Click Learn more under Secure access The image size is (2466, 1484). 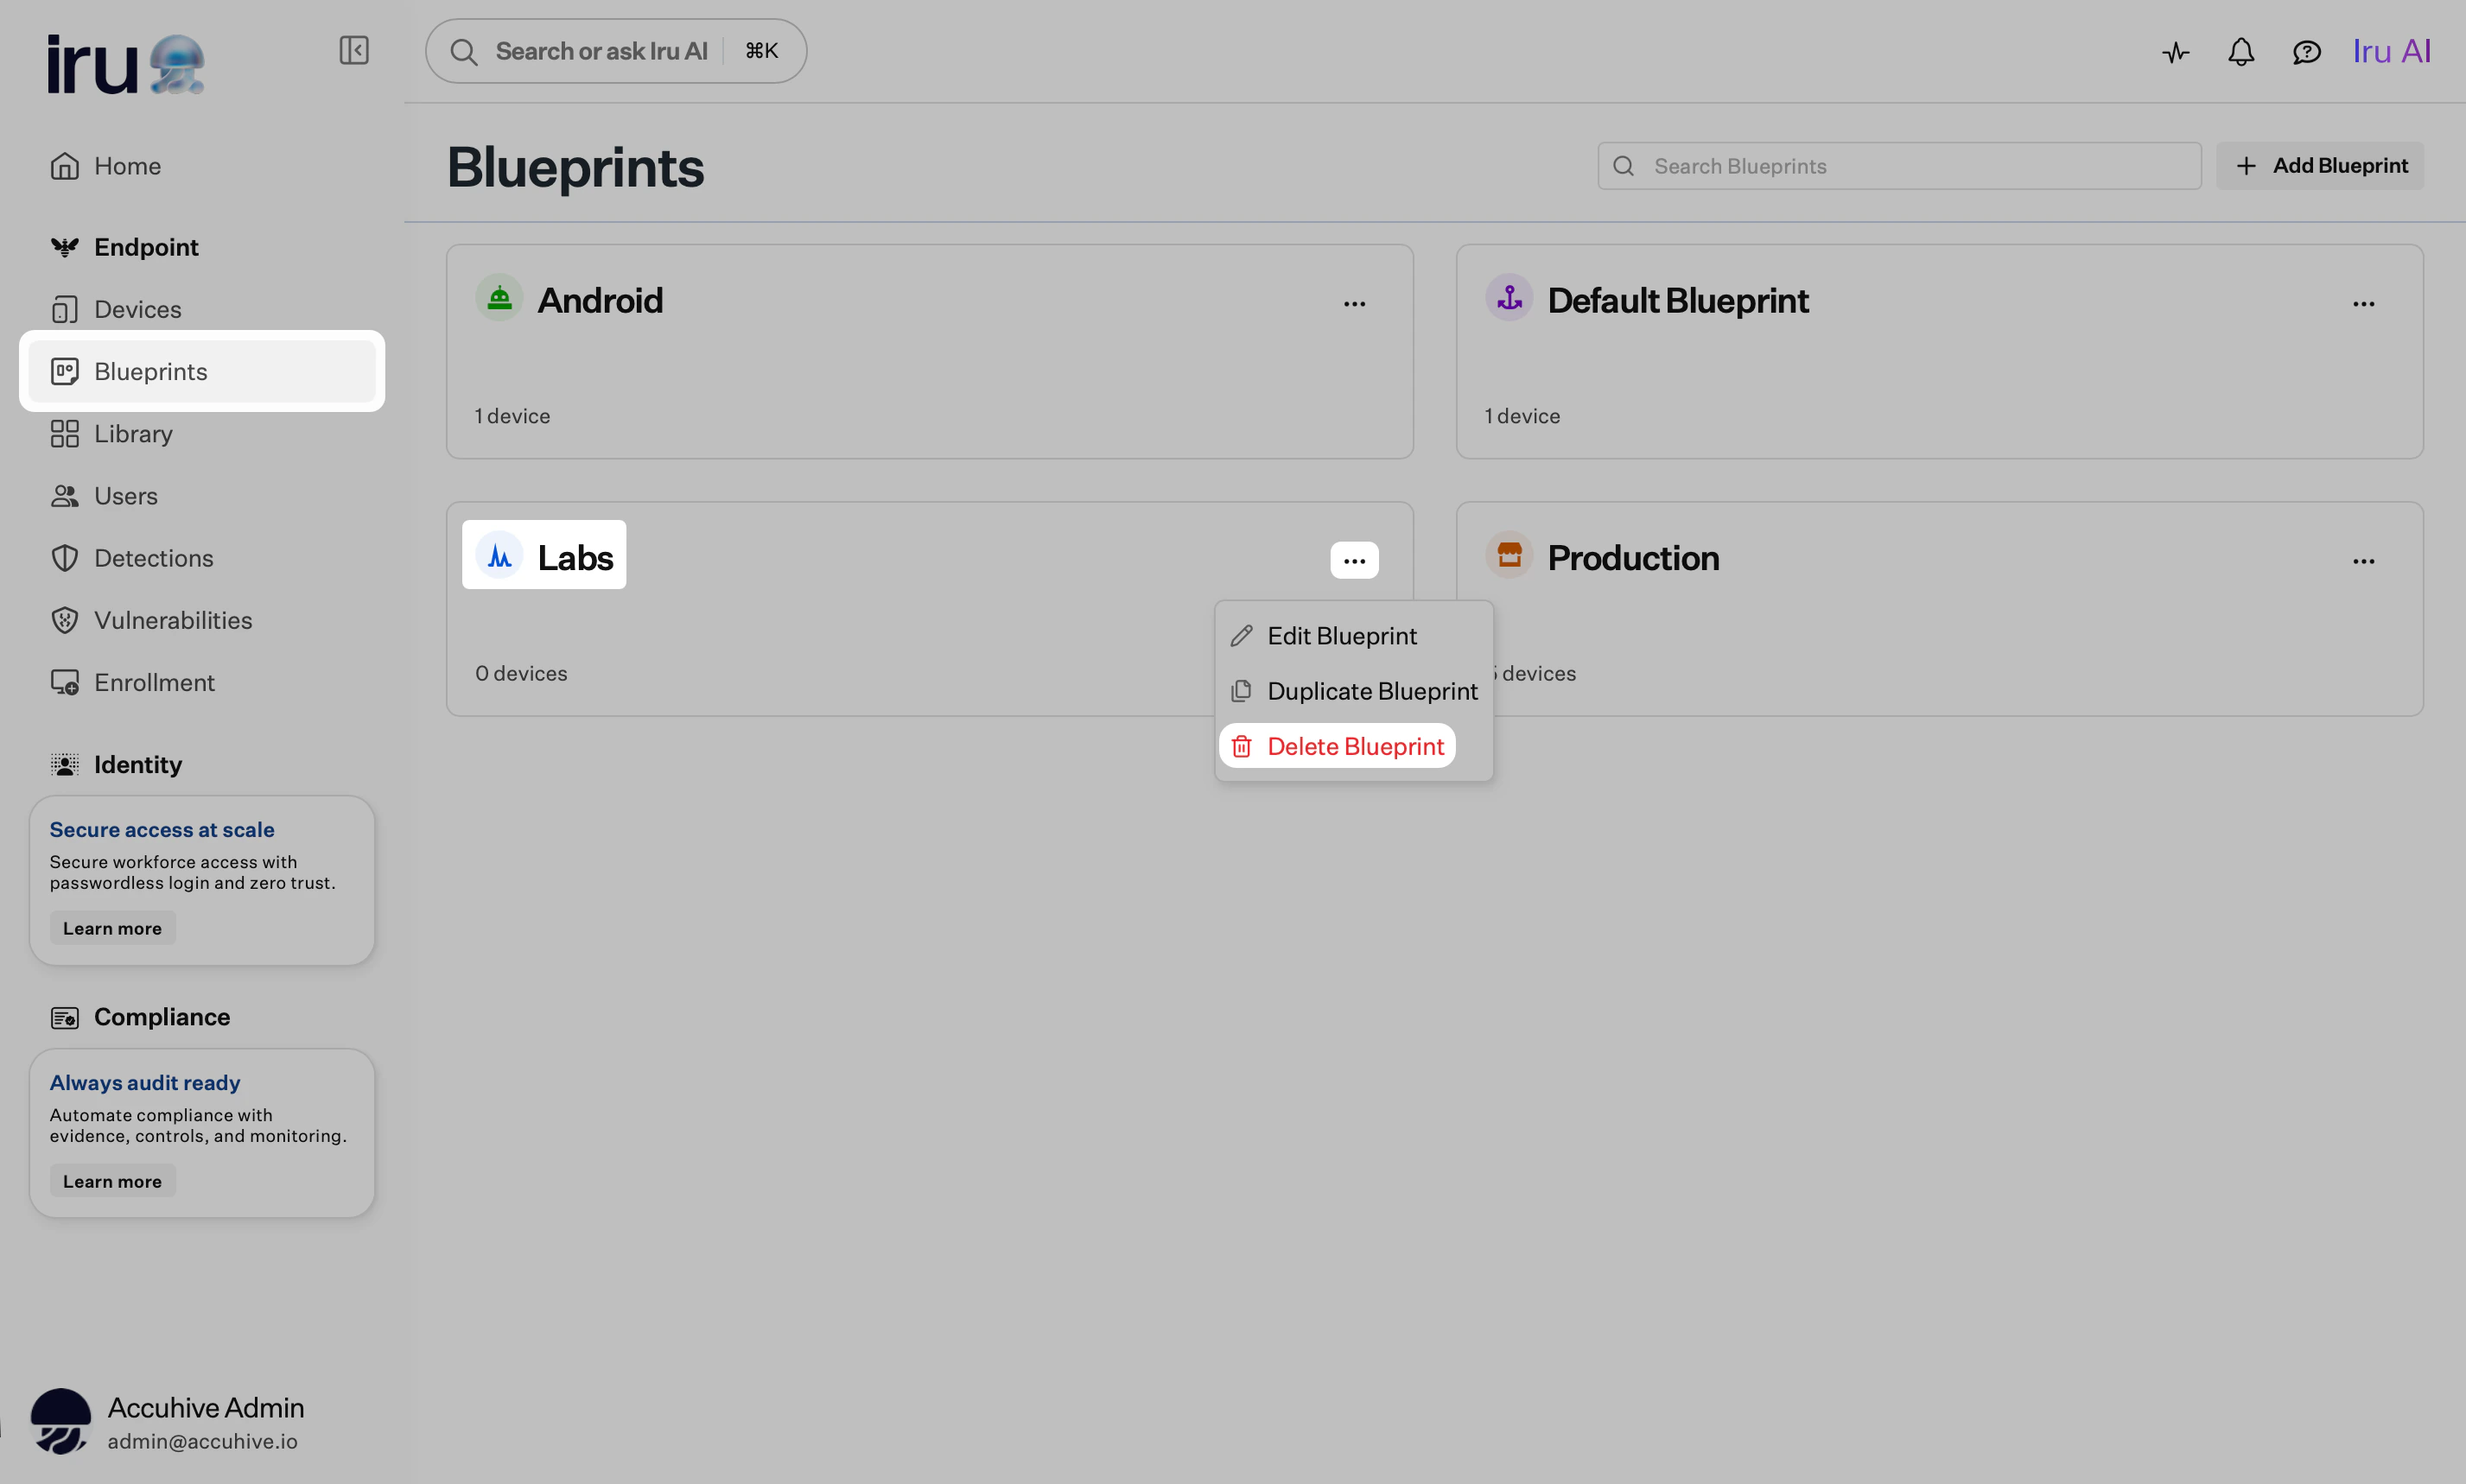pyautogui.click(x=112, y=928)
